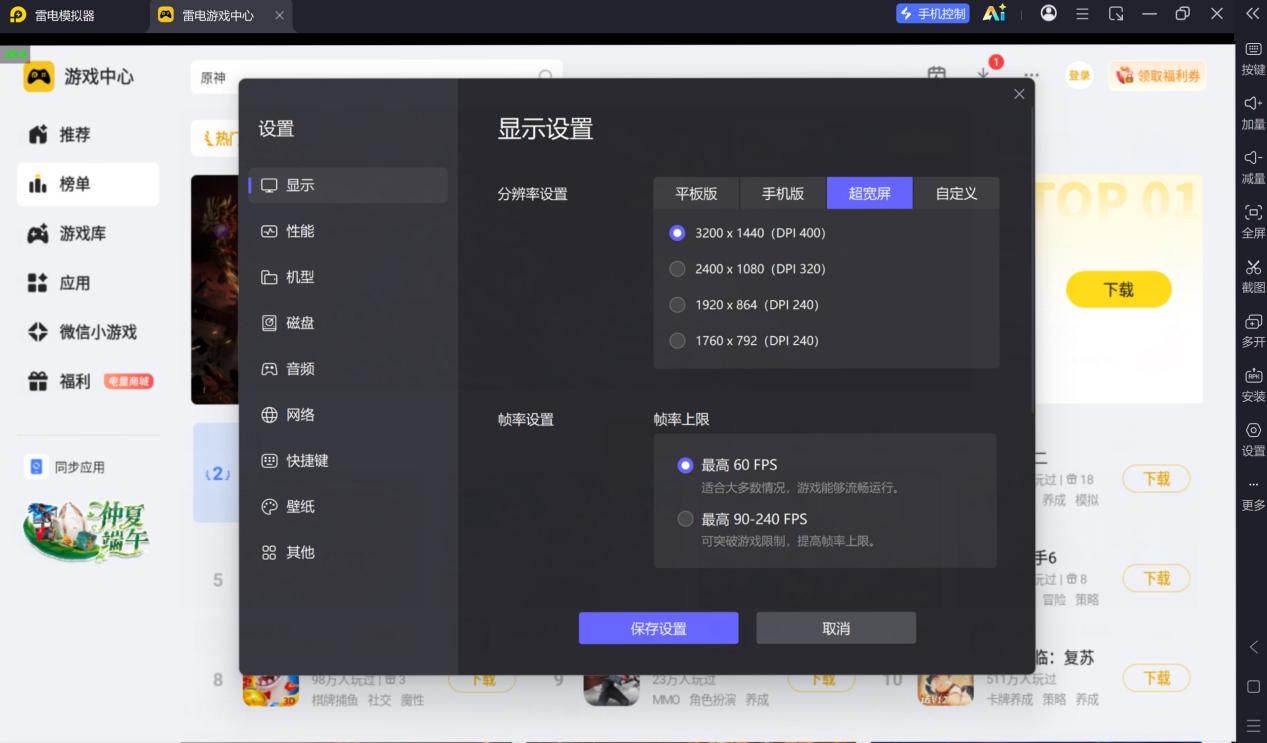This screenshot has width=1267, height=743.
Task: Go to 推荐 in game center sidebar
Action: click(88, 135)
